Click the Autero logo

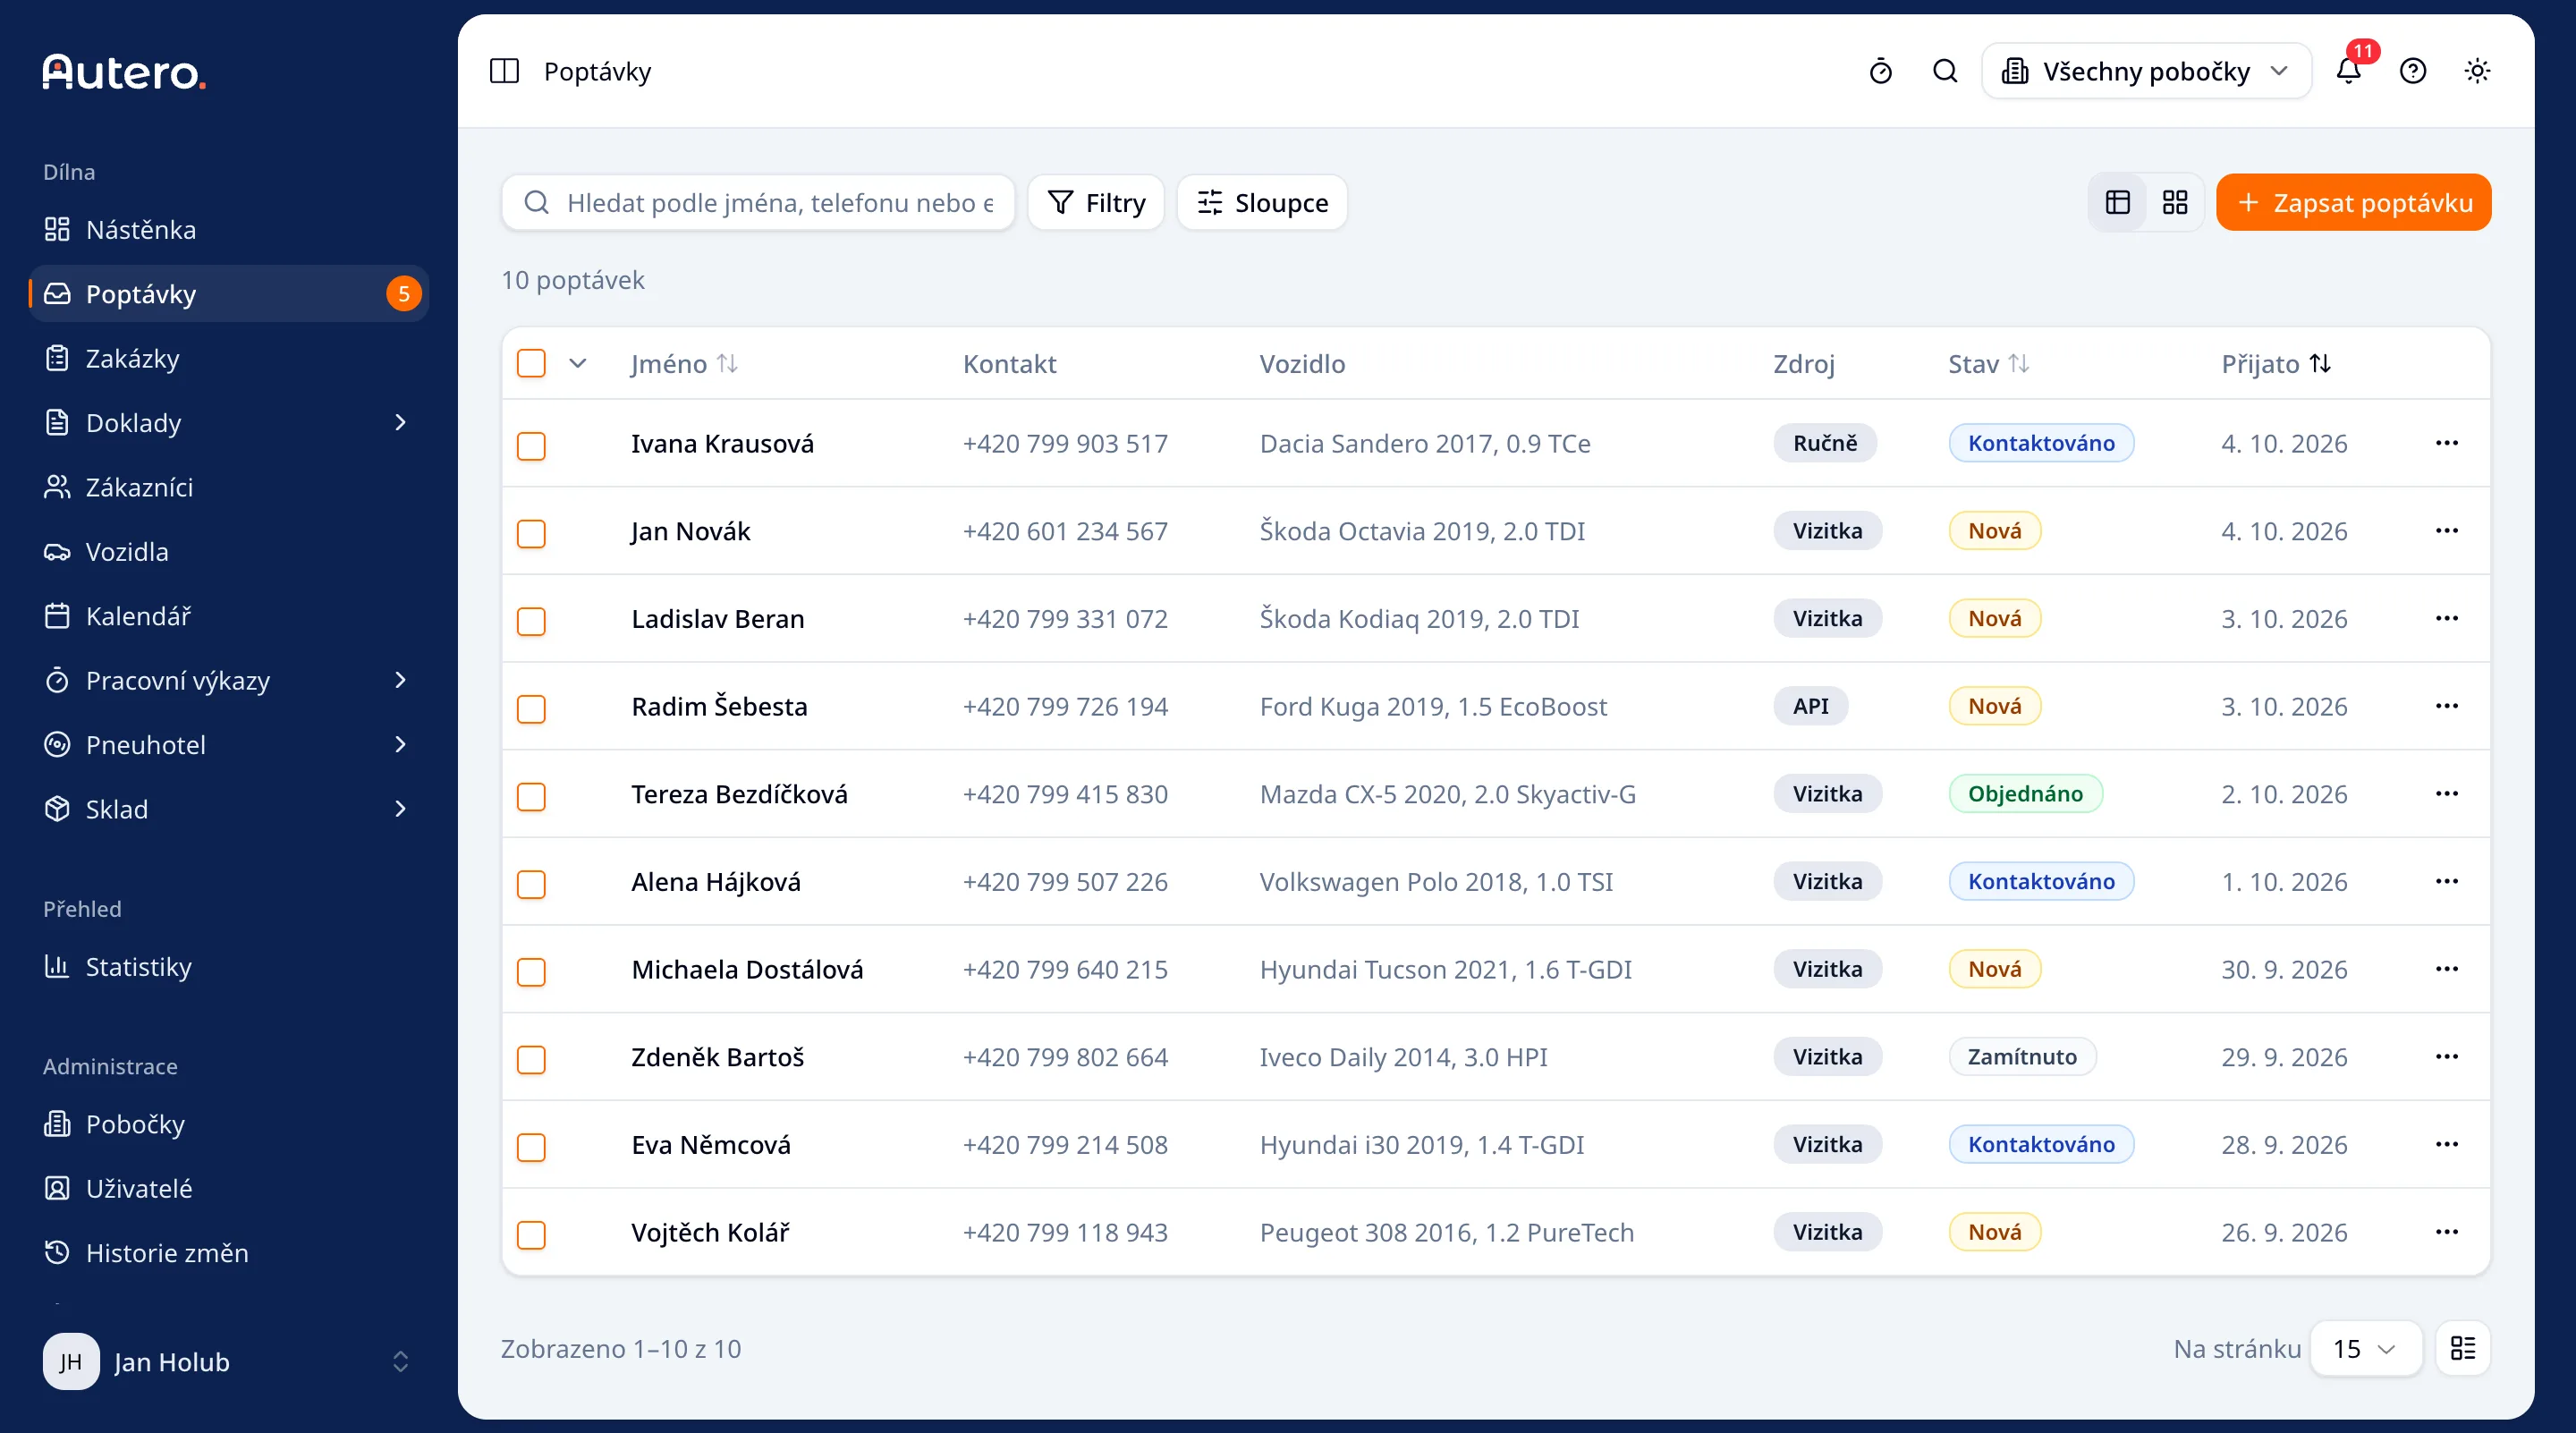coord(124,72)
